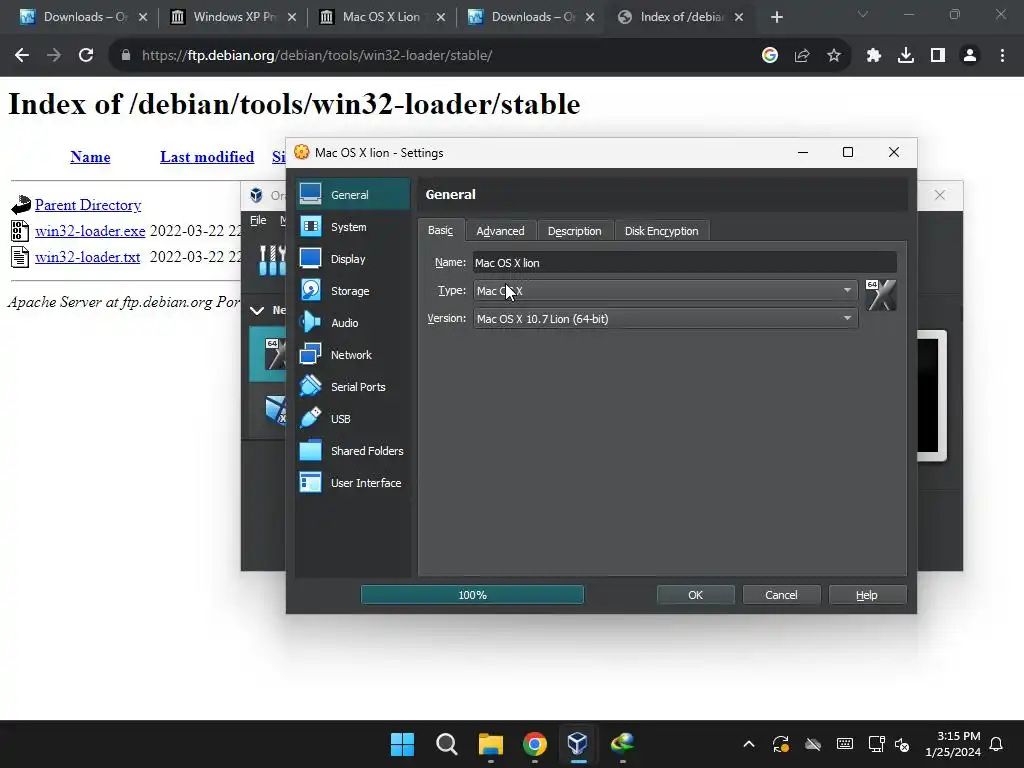Open taskbar Search
The height and width of the screenshot is (768, 1024).
point(447,744)
